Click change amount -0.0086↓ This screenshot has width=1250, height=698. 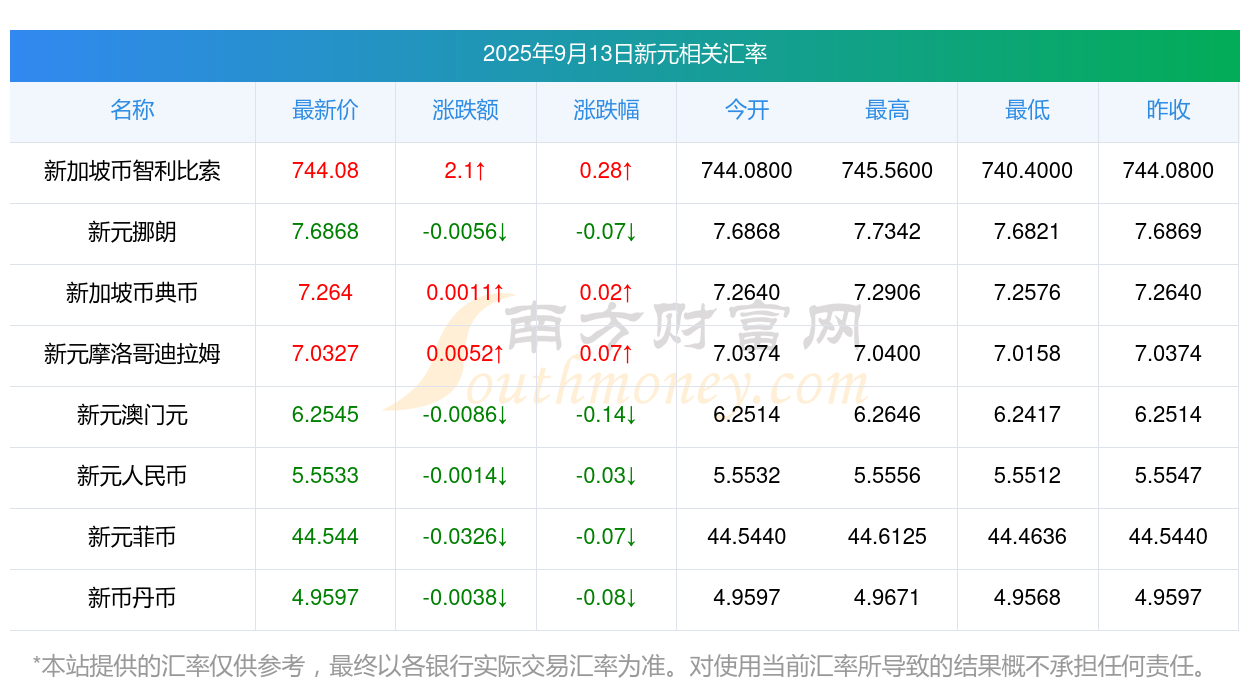point(466,415)
